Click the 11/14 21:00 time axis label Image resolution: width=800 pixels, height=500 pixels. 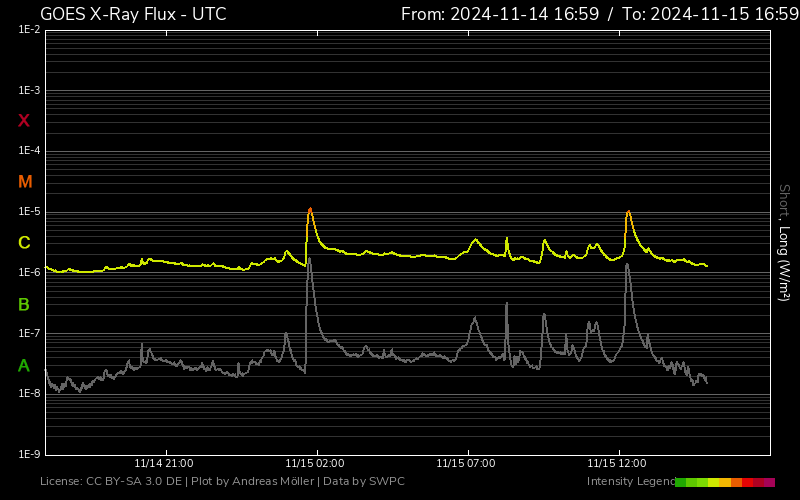164,464
